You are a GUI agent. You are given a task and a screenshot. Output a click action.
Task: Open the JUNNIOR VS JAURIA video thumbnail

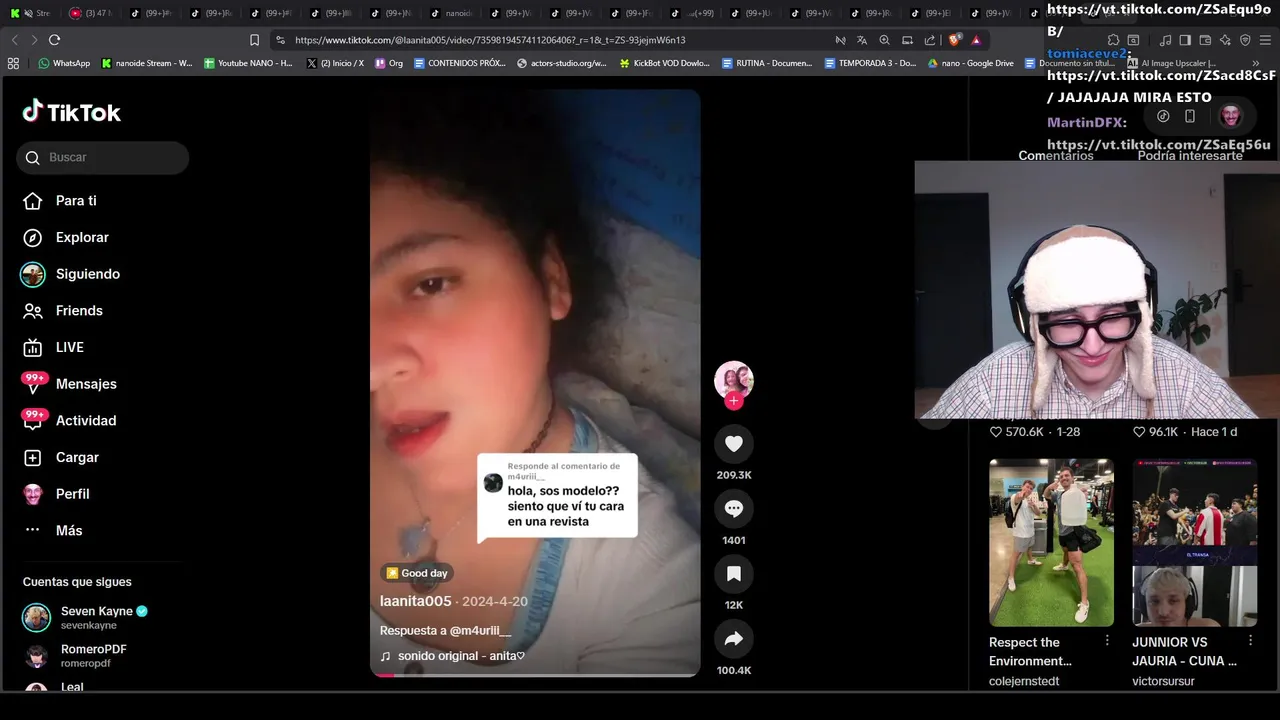1194,543
